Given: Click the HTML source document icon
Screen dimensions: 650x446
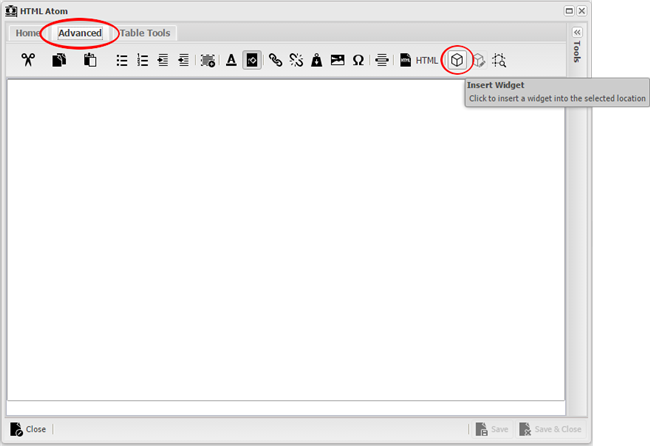Looking at the screenshot, I should (405, 61).
